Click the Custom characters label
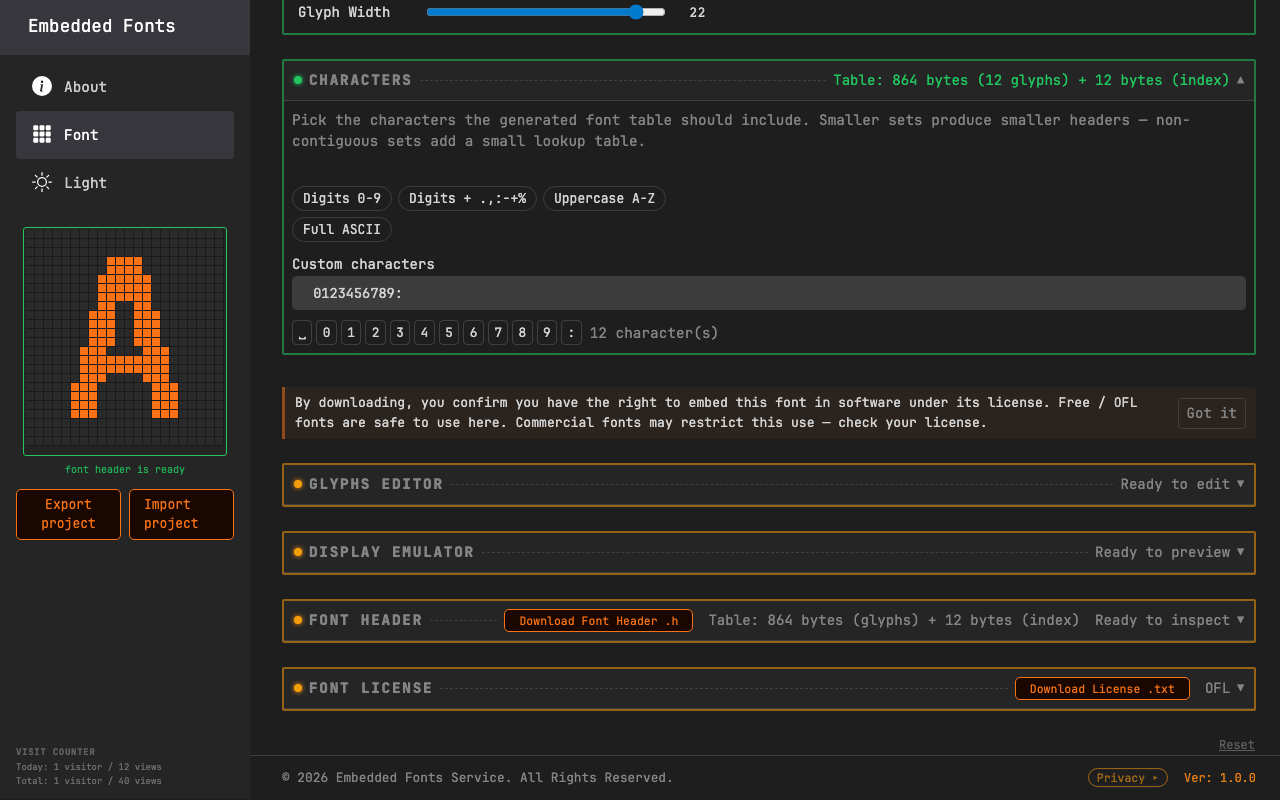This screenshot has width=1280, height=800. pos(363,264)
